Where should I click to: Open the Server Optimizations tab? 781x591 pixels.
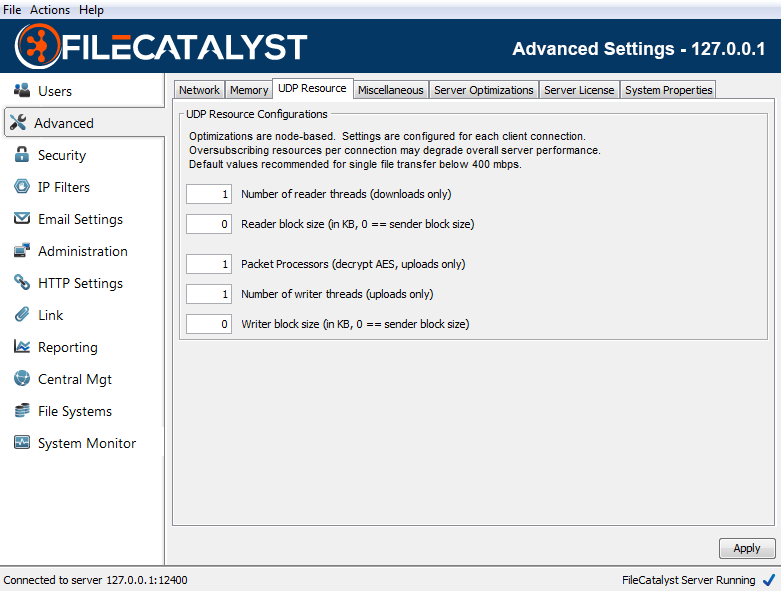click(484, 90)
